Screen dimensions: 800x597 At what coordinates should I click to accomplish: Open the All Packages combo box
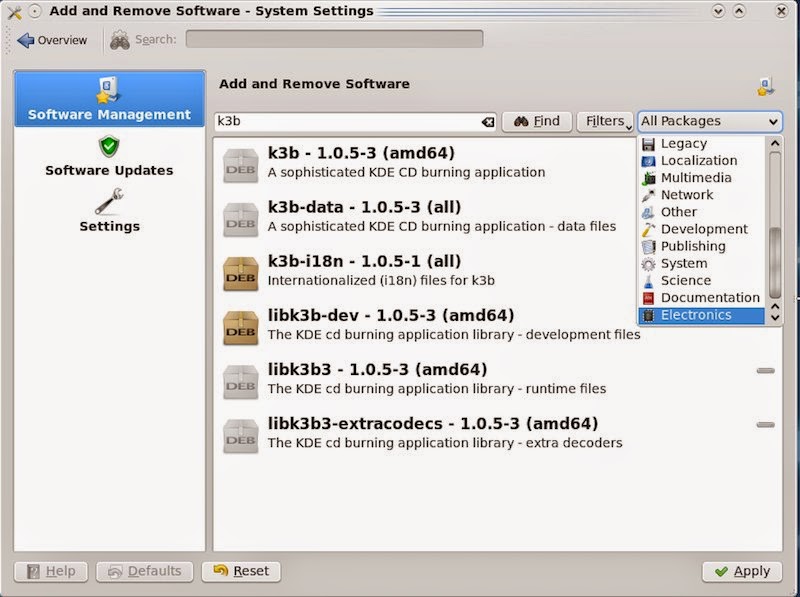709,121
